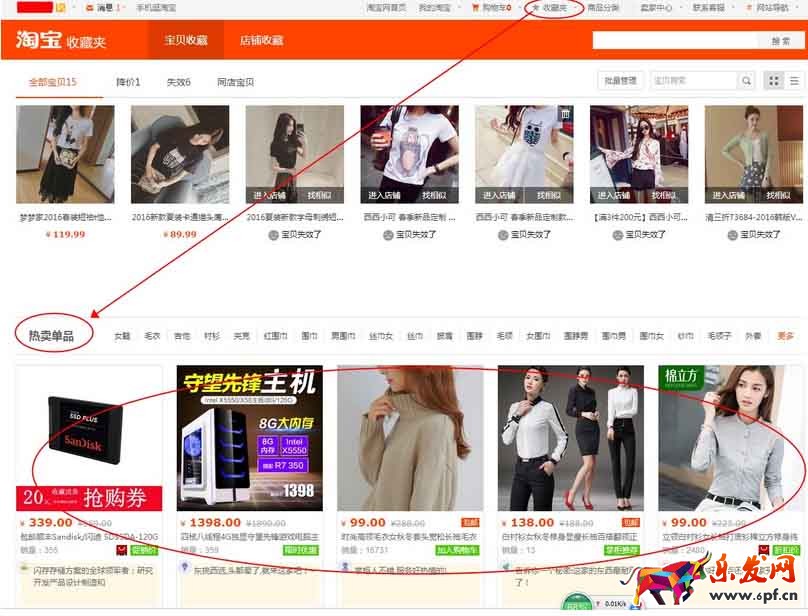The height and width of the screenshot is (616, 808).
Task: Click the message envelope icon in top bar
Action: (x=88, y=8)
